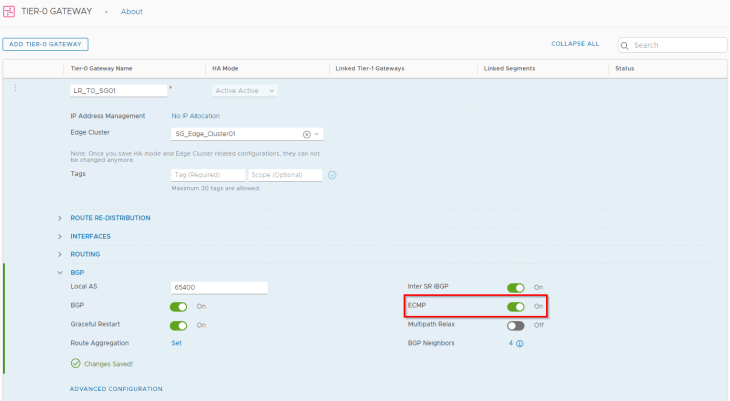730x401 pixels.
Task: Turn off Inter SR iBGP toggle
Action: tap(516, 287)
